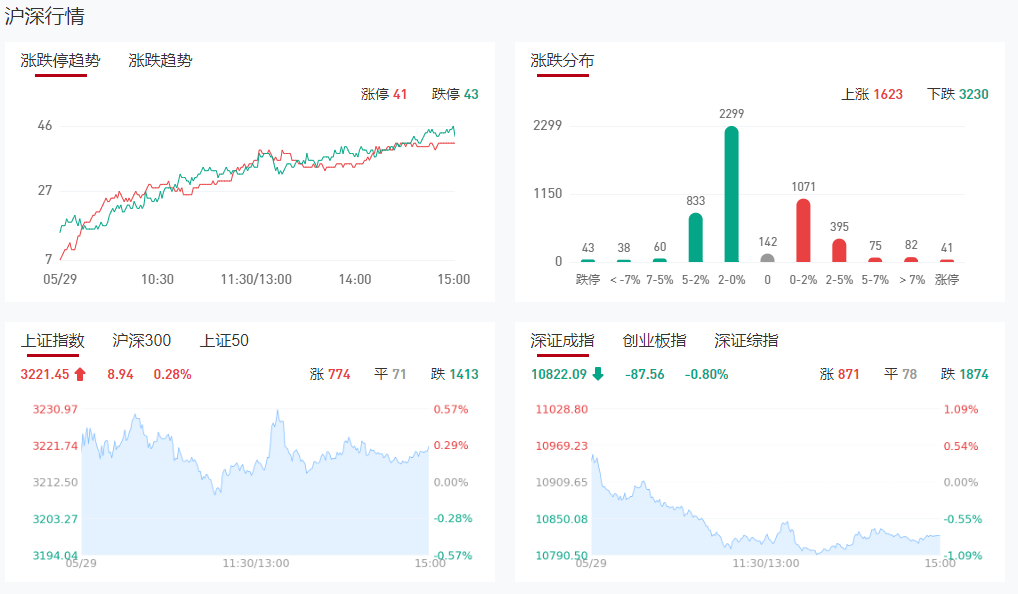
Task: Open the 上证50 tab
Action: click(224, 340)
